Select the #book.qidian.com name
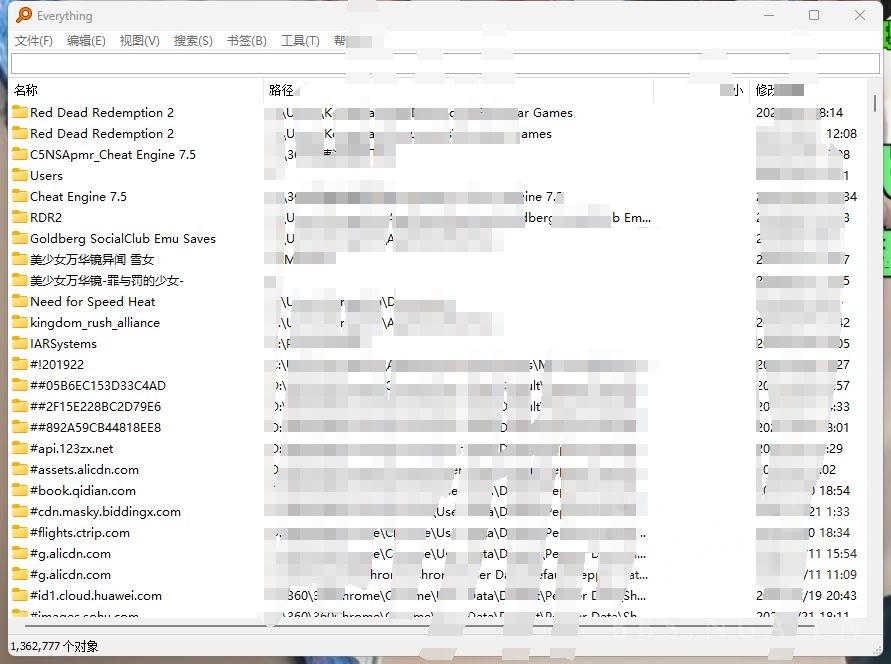The height and width of the screenshot is (664, 891). click(x=83, y=491)
